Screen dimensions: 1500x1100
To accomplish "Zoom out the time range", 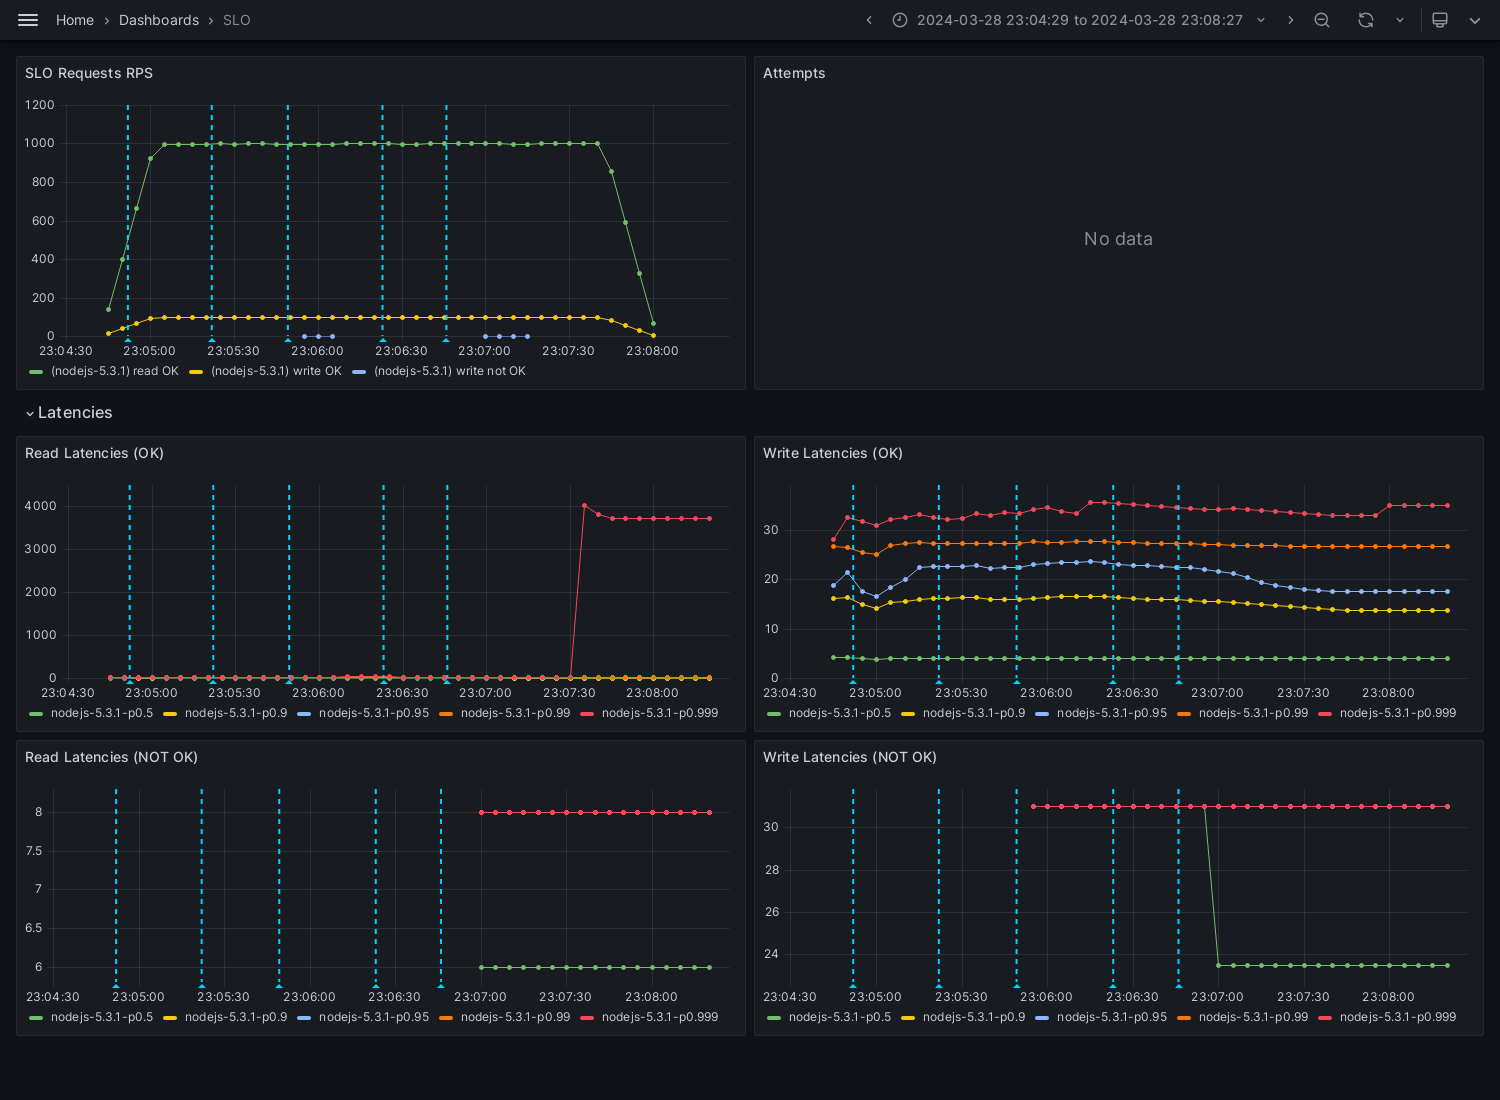I will [x=1322, y=20].
